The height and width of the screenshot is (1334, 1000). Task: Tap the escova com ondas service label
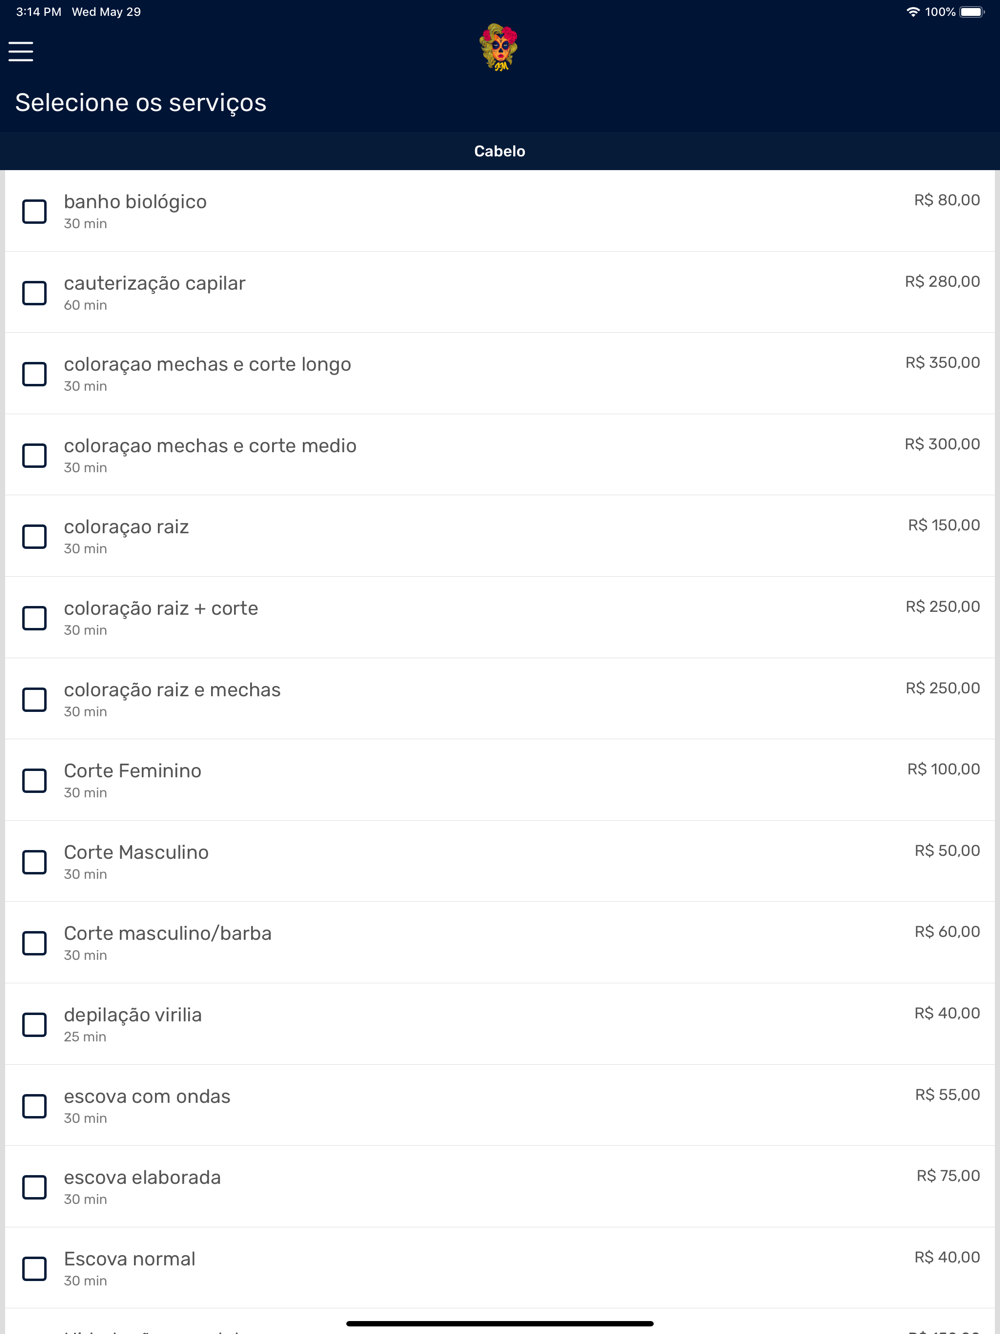point(147,1096)
